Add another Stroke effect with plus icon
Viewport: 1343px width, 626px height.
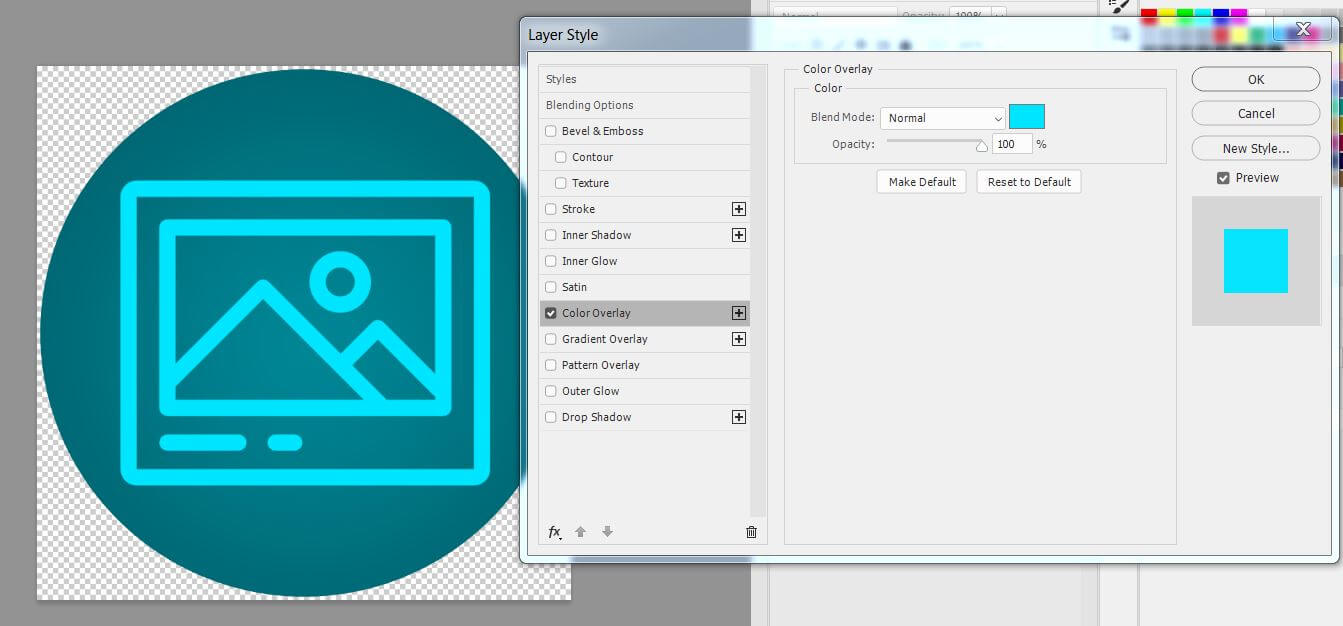738,209
